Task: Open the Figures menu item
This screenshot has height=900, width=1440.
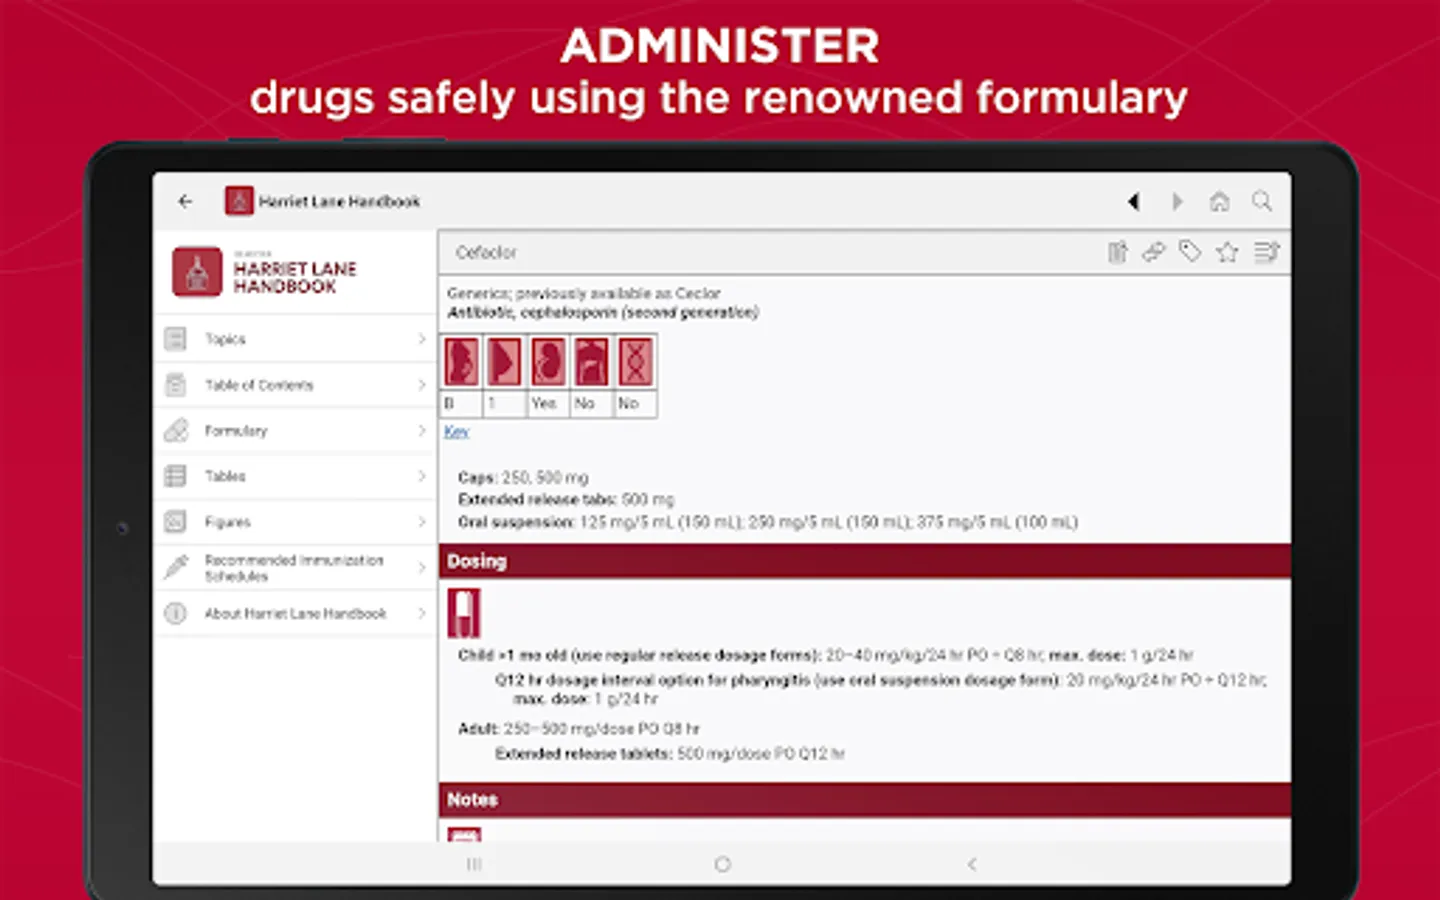Action: click(x=295, y=521)
